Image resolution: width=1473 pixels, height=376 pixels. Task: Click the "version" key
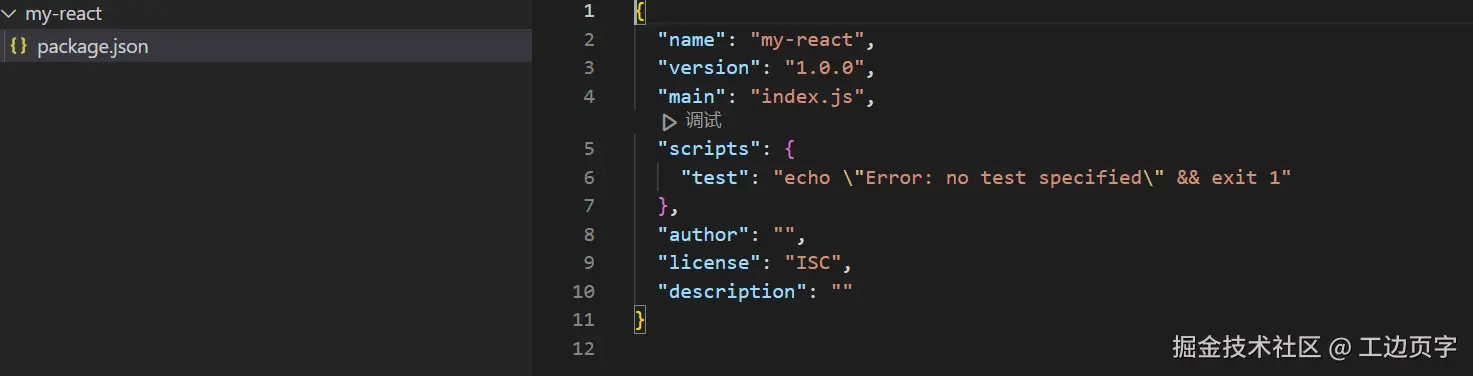point(709,68)
